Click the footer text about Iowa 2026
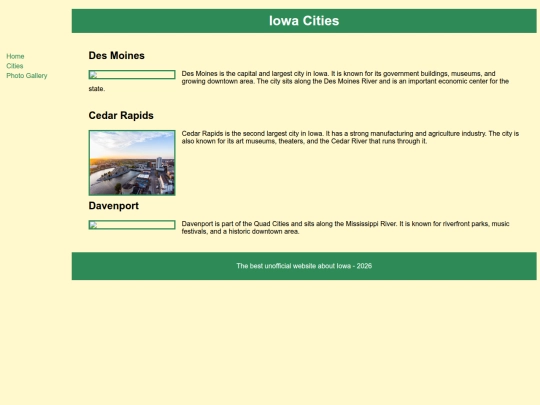The image size is (540, 405). click(304, 266)
